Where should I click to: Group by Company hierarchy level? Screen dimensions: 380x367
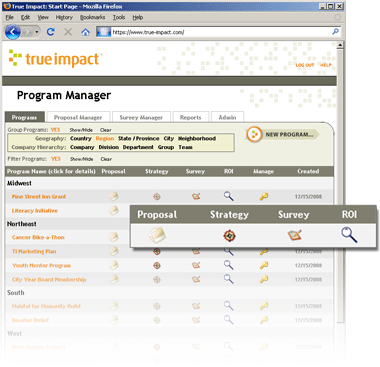(x=82, y=147)
